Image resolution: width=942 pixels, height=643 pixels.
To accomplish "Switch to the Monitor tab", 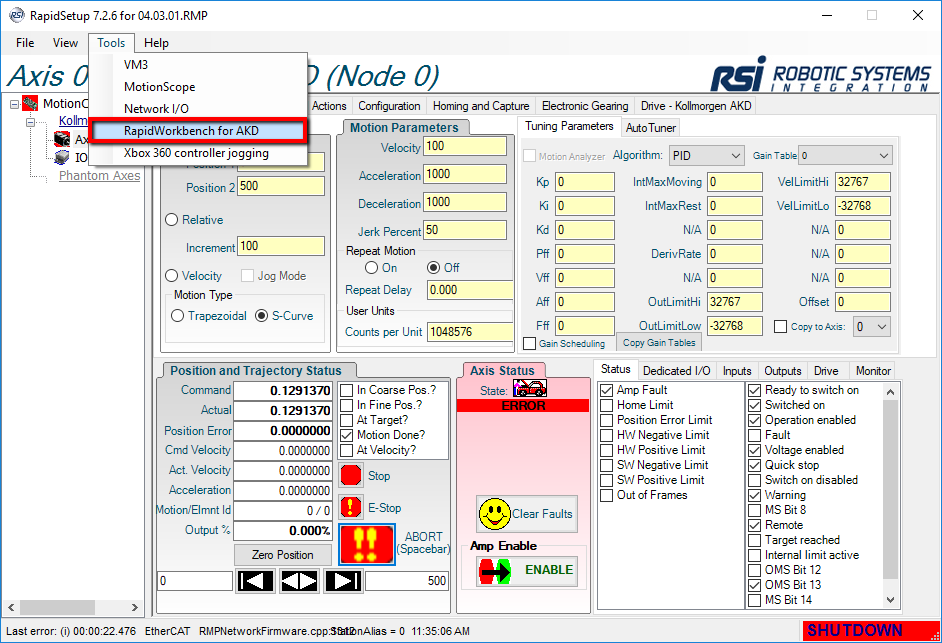I will [873, 371].
